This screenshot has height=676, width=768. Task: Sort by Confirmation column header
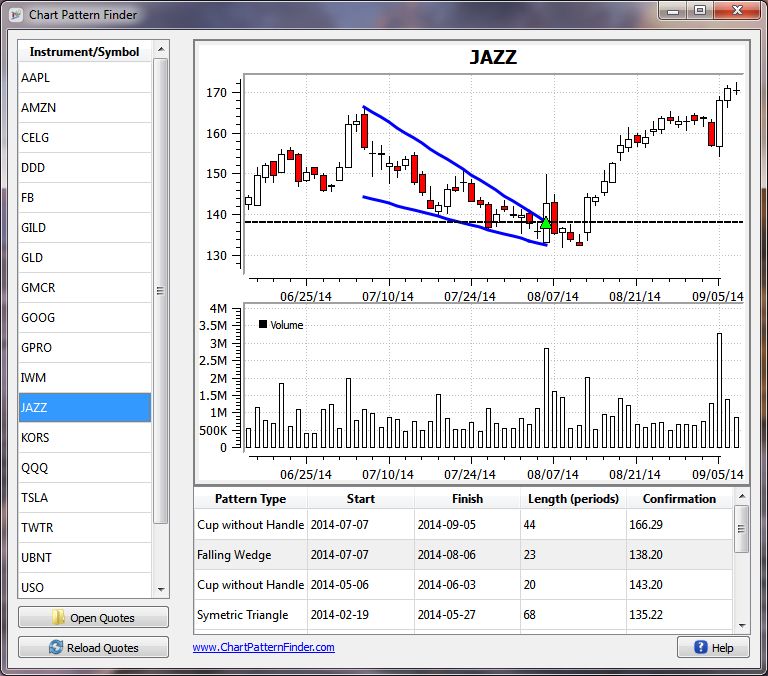[679, 499]
